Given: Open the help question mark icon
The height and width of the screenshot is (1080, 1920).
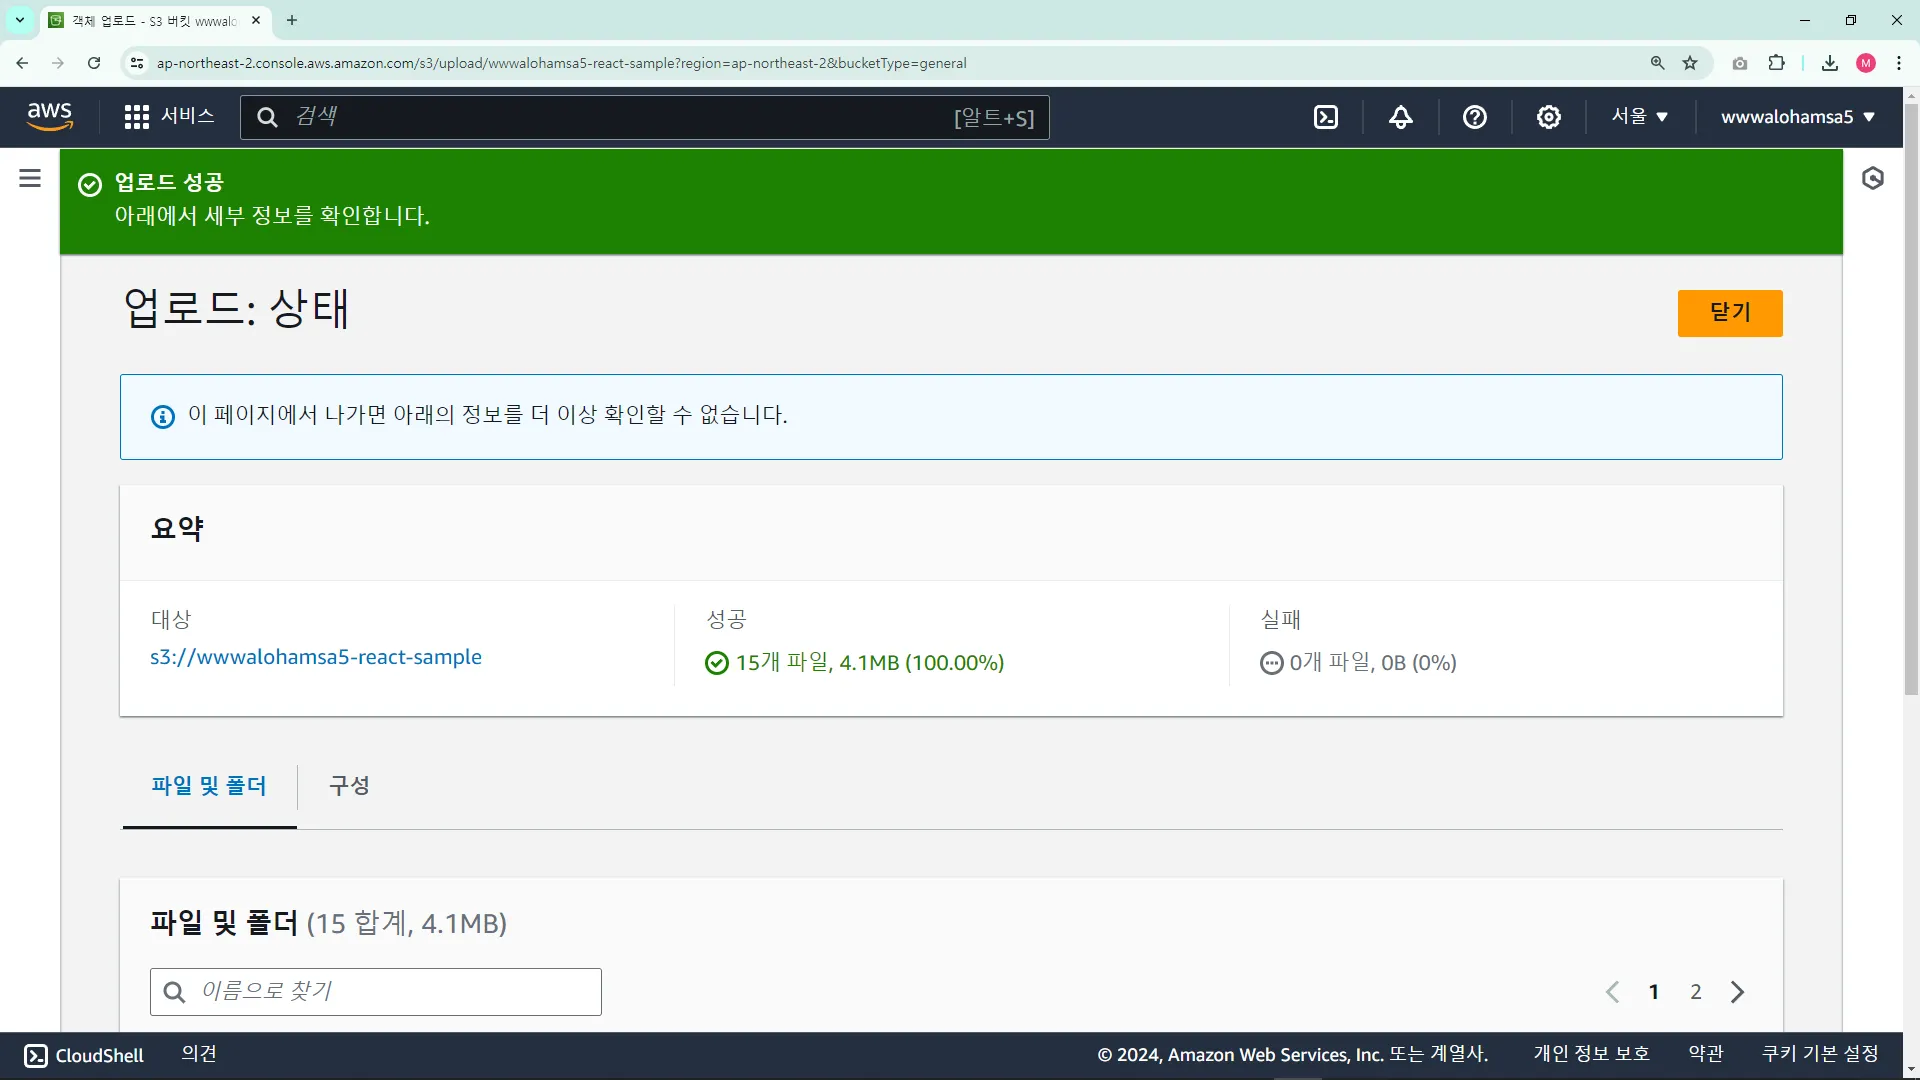Looking at the screenshot, I should [x=1474, y=118].
